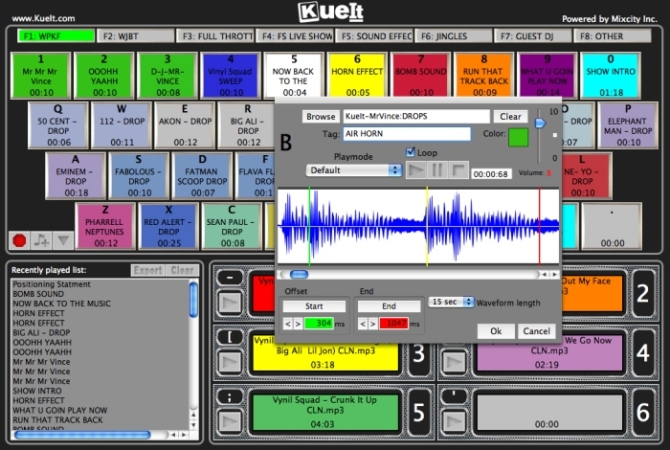This screenshot has height=450, width=670.
Task: Click the play icon in the edit dialog
Action: point(415,170)
